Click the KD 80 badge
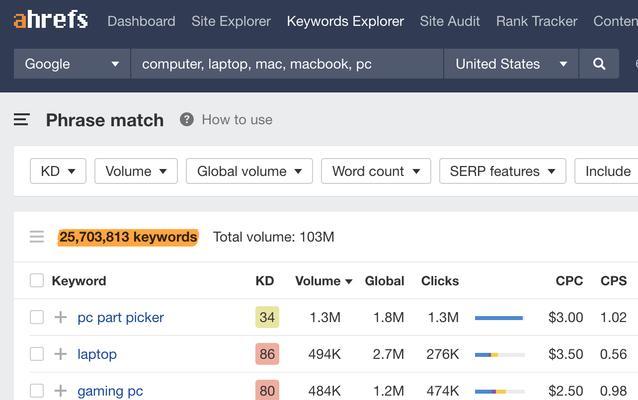 point(267,390)
